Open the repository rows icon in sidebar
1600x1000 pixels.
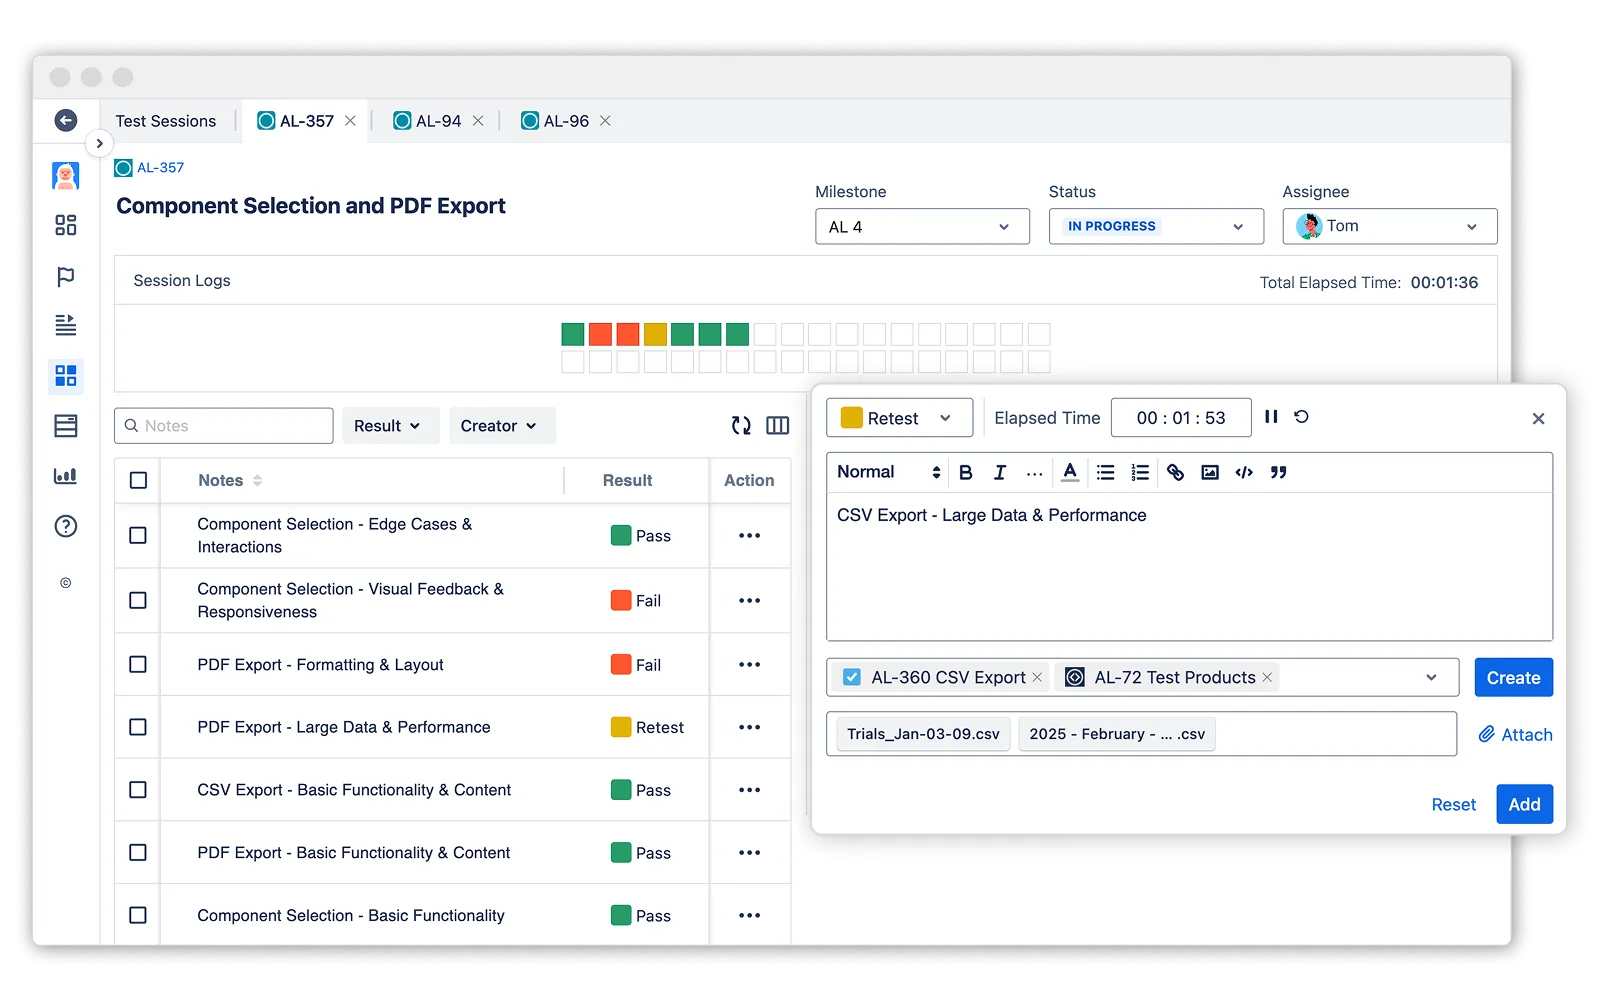[x=66, y=426]
